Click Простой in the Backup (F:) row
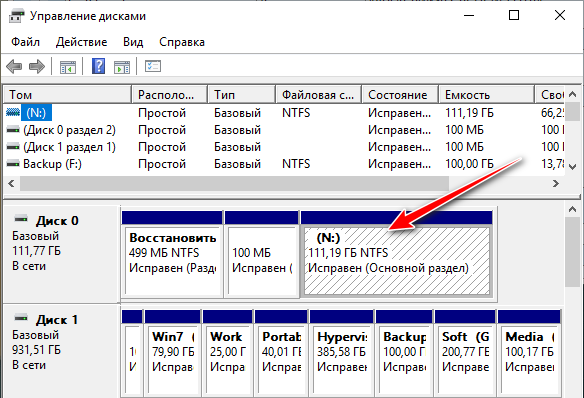Image resolution: width=584 pixels, height=398 pixels. [162, 164]
